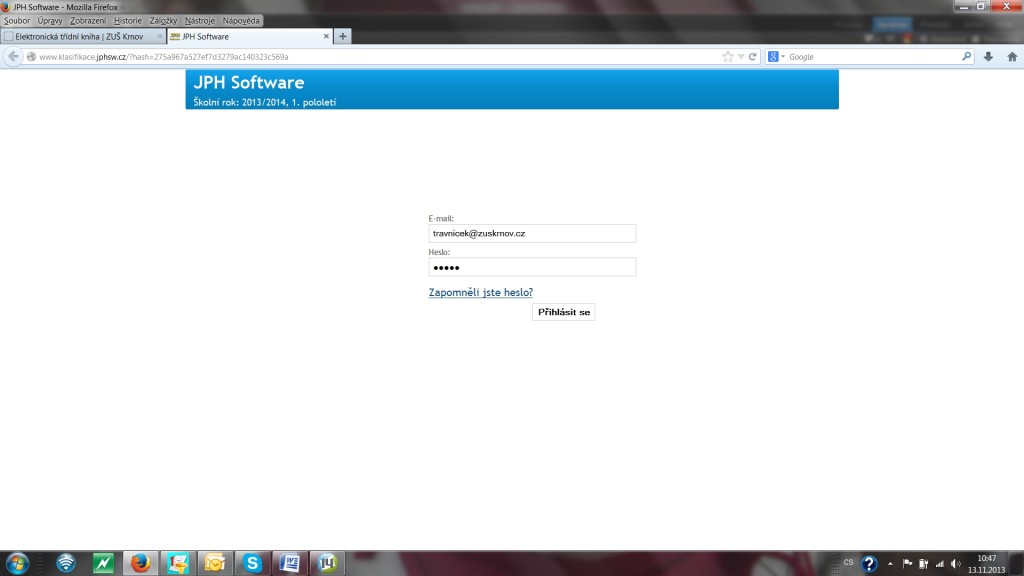Image resolution: width=1024 pixels, height=576 pixels.
Task: Open Skype from the taskbar
Action: point(252,563)
